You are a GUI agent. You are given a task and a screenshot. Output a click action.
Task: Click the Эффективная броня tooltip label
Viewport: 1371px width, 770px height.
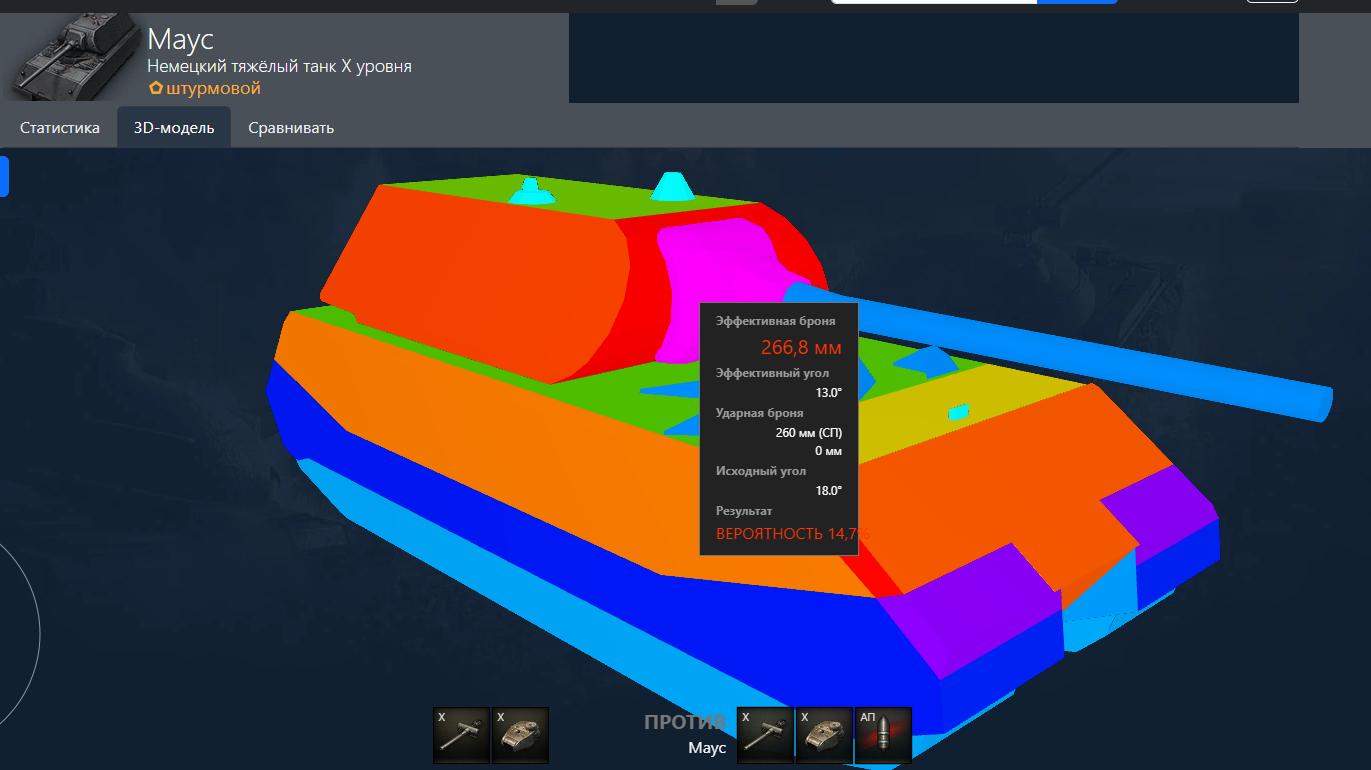pos(775,321)
